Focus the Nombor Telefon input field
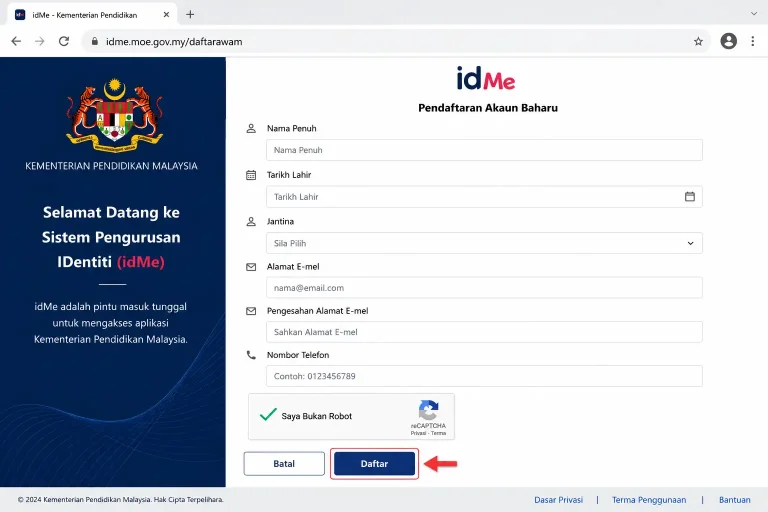The image size is (768, 512). coord(484,376)
